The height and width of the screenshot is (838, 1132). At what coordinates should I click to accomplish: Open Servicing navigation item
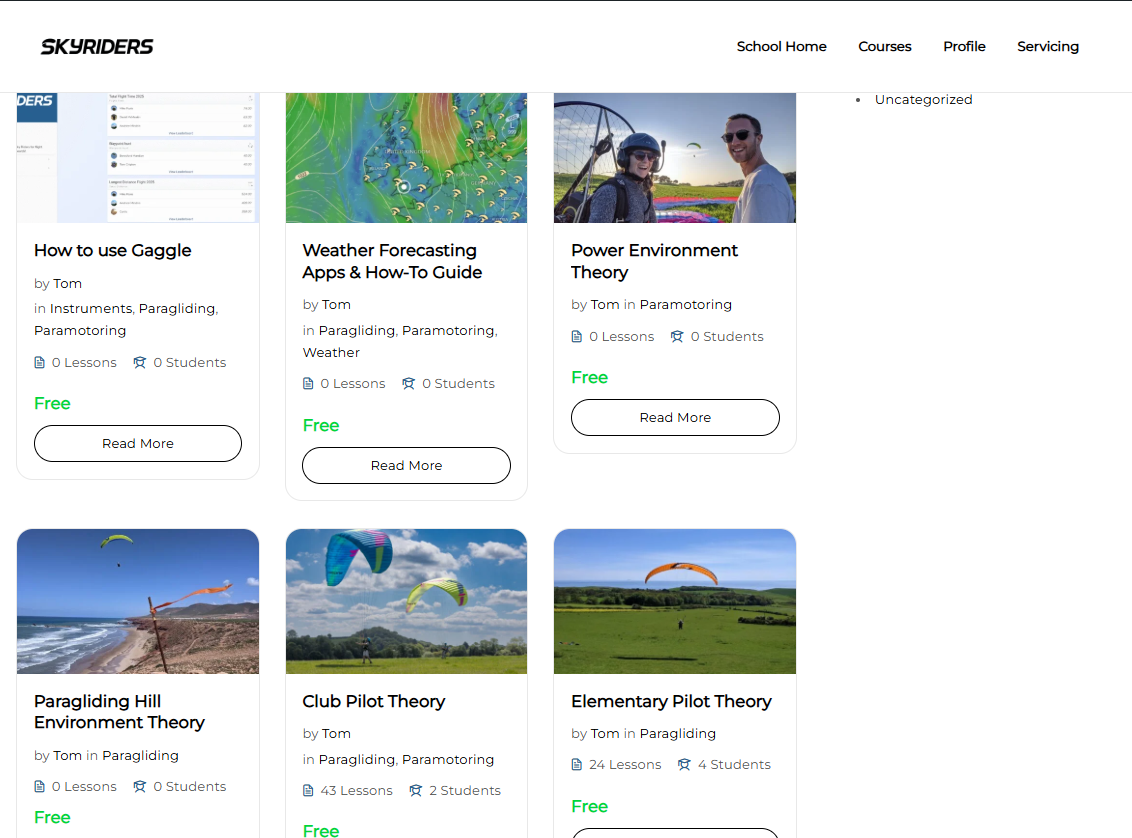tap(1048, 46)
